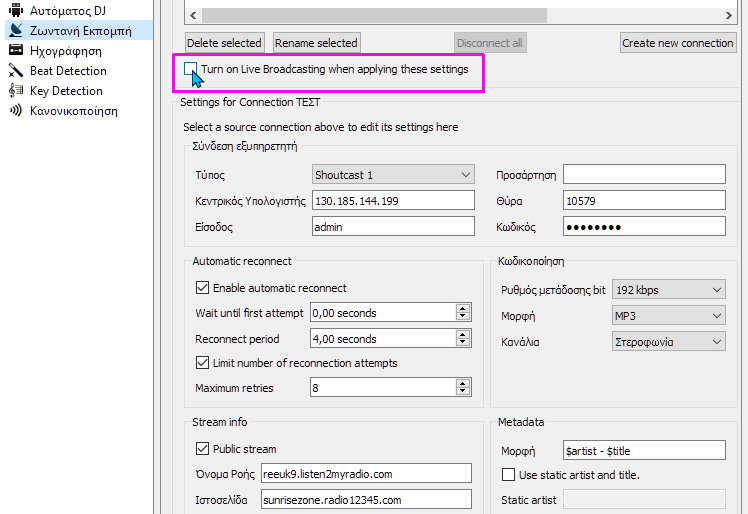Click the port field containing 10579

[643, 201]
